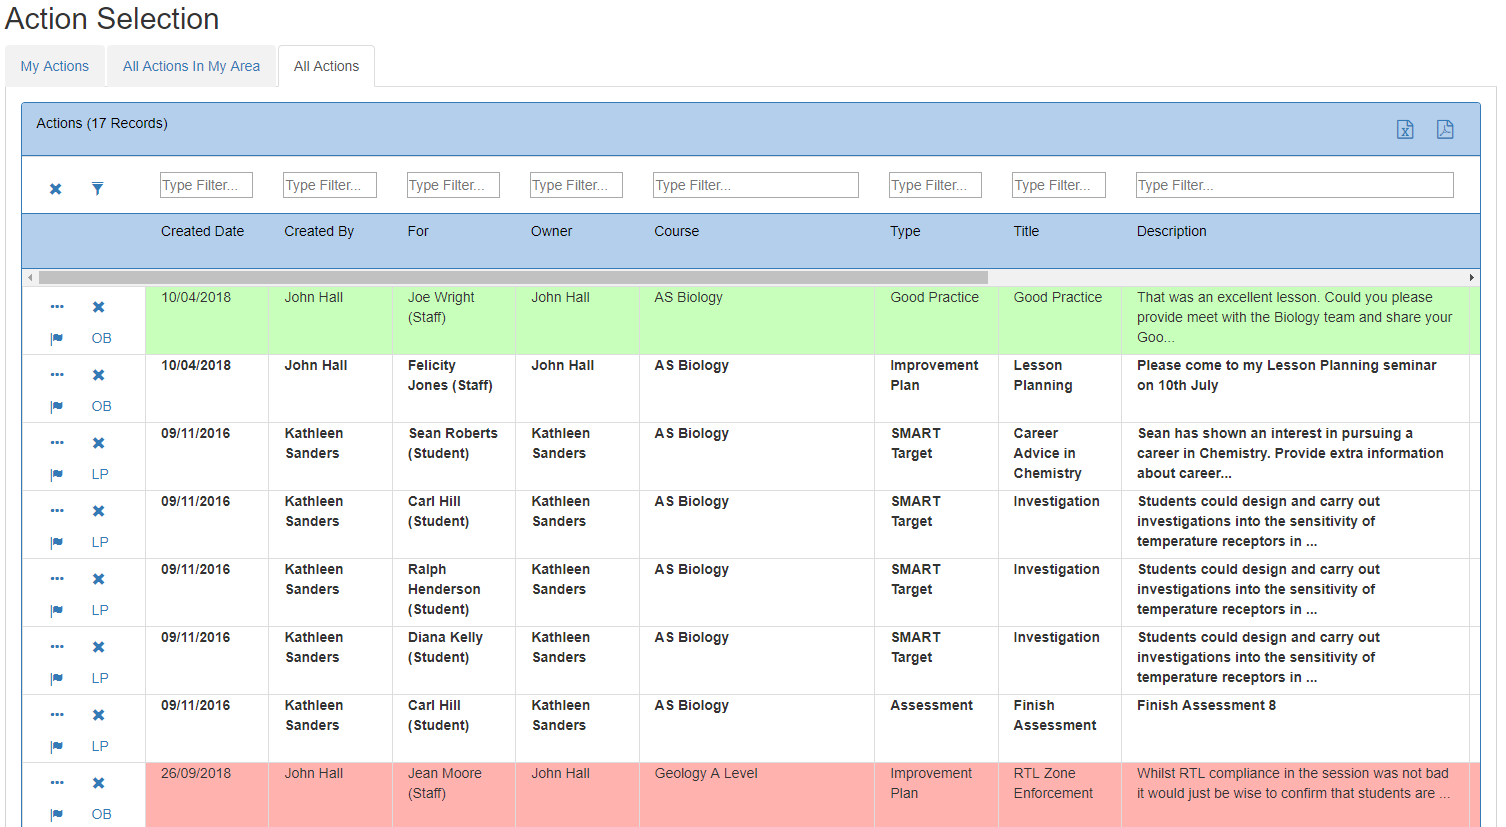Image resolution: width=1506 pixels, height=827 pixels.
Task: Flag the Finish Assessment action row
Action: (x=57, y=746)
